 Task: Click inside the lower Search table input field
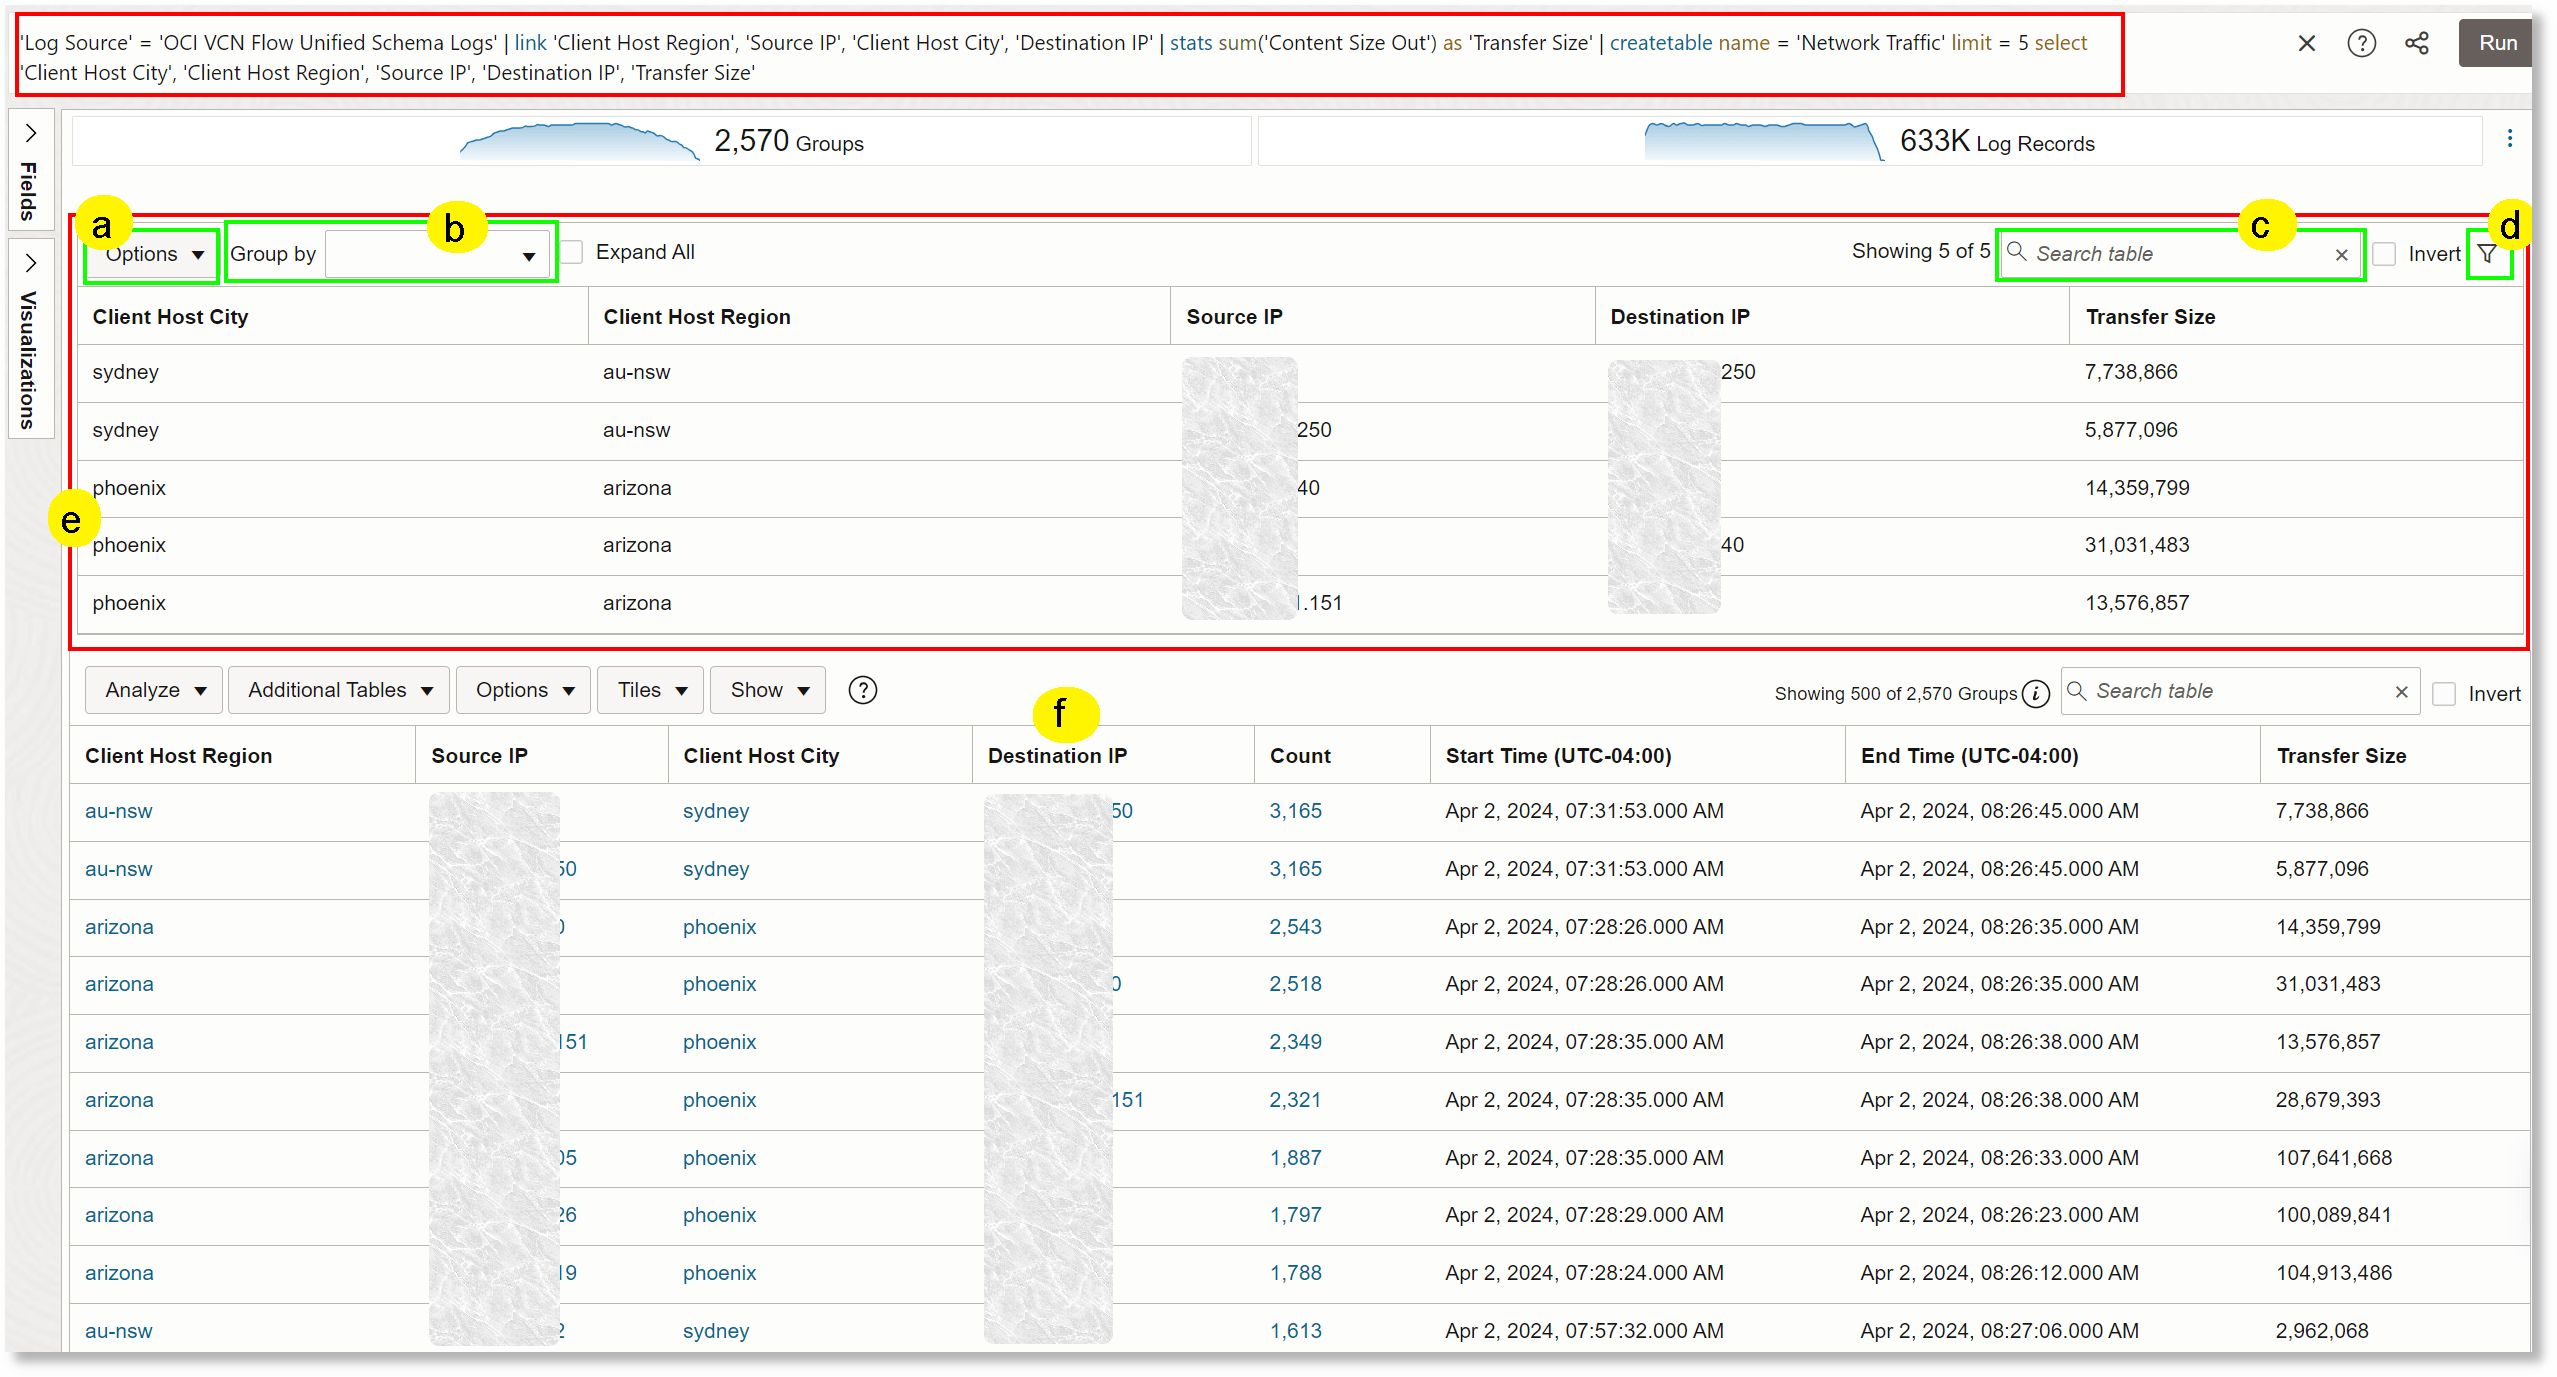pyautogui.click(x=2200, y=691)
